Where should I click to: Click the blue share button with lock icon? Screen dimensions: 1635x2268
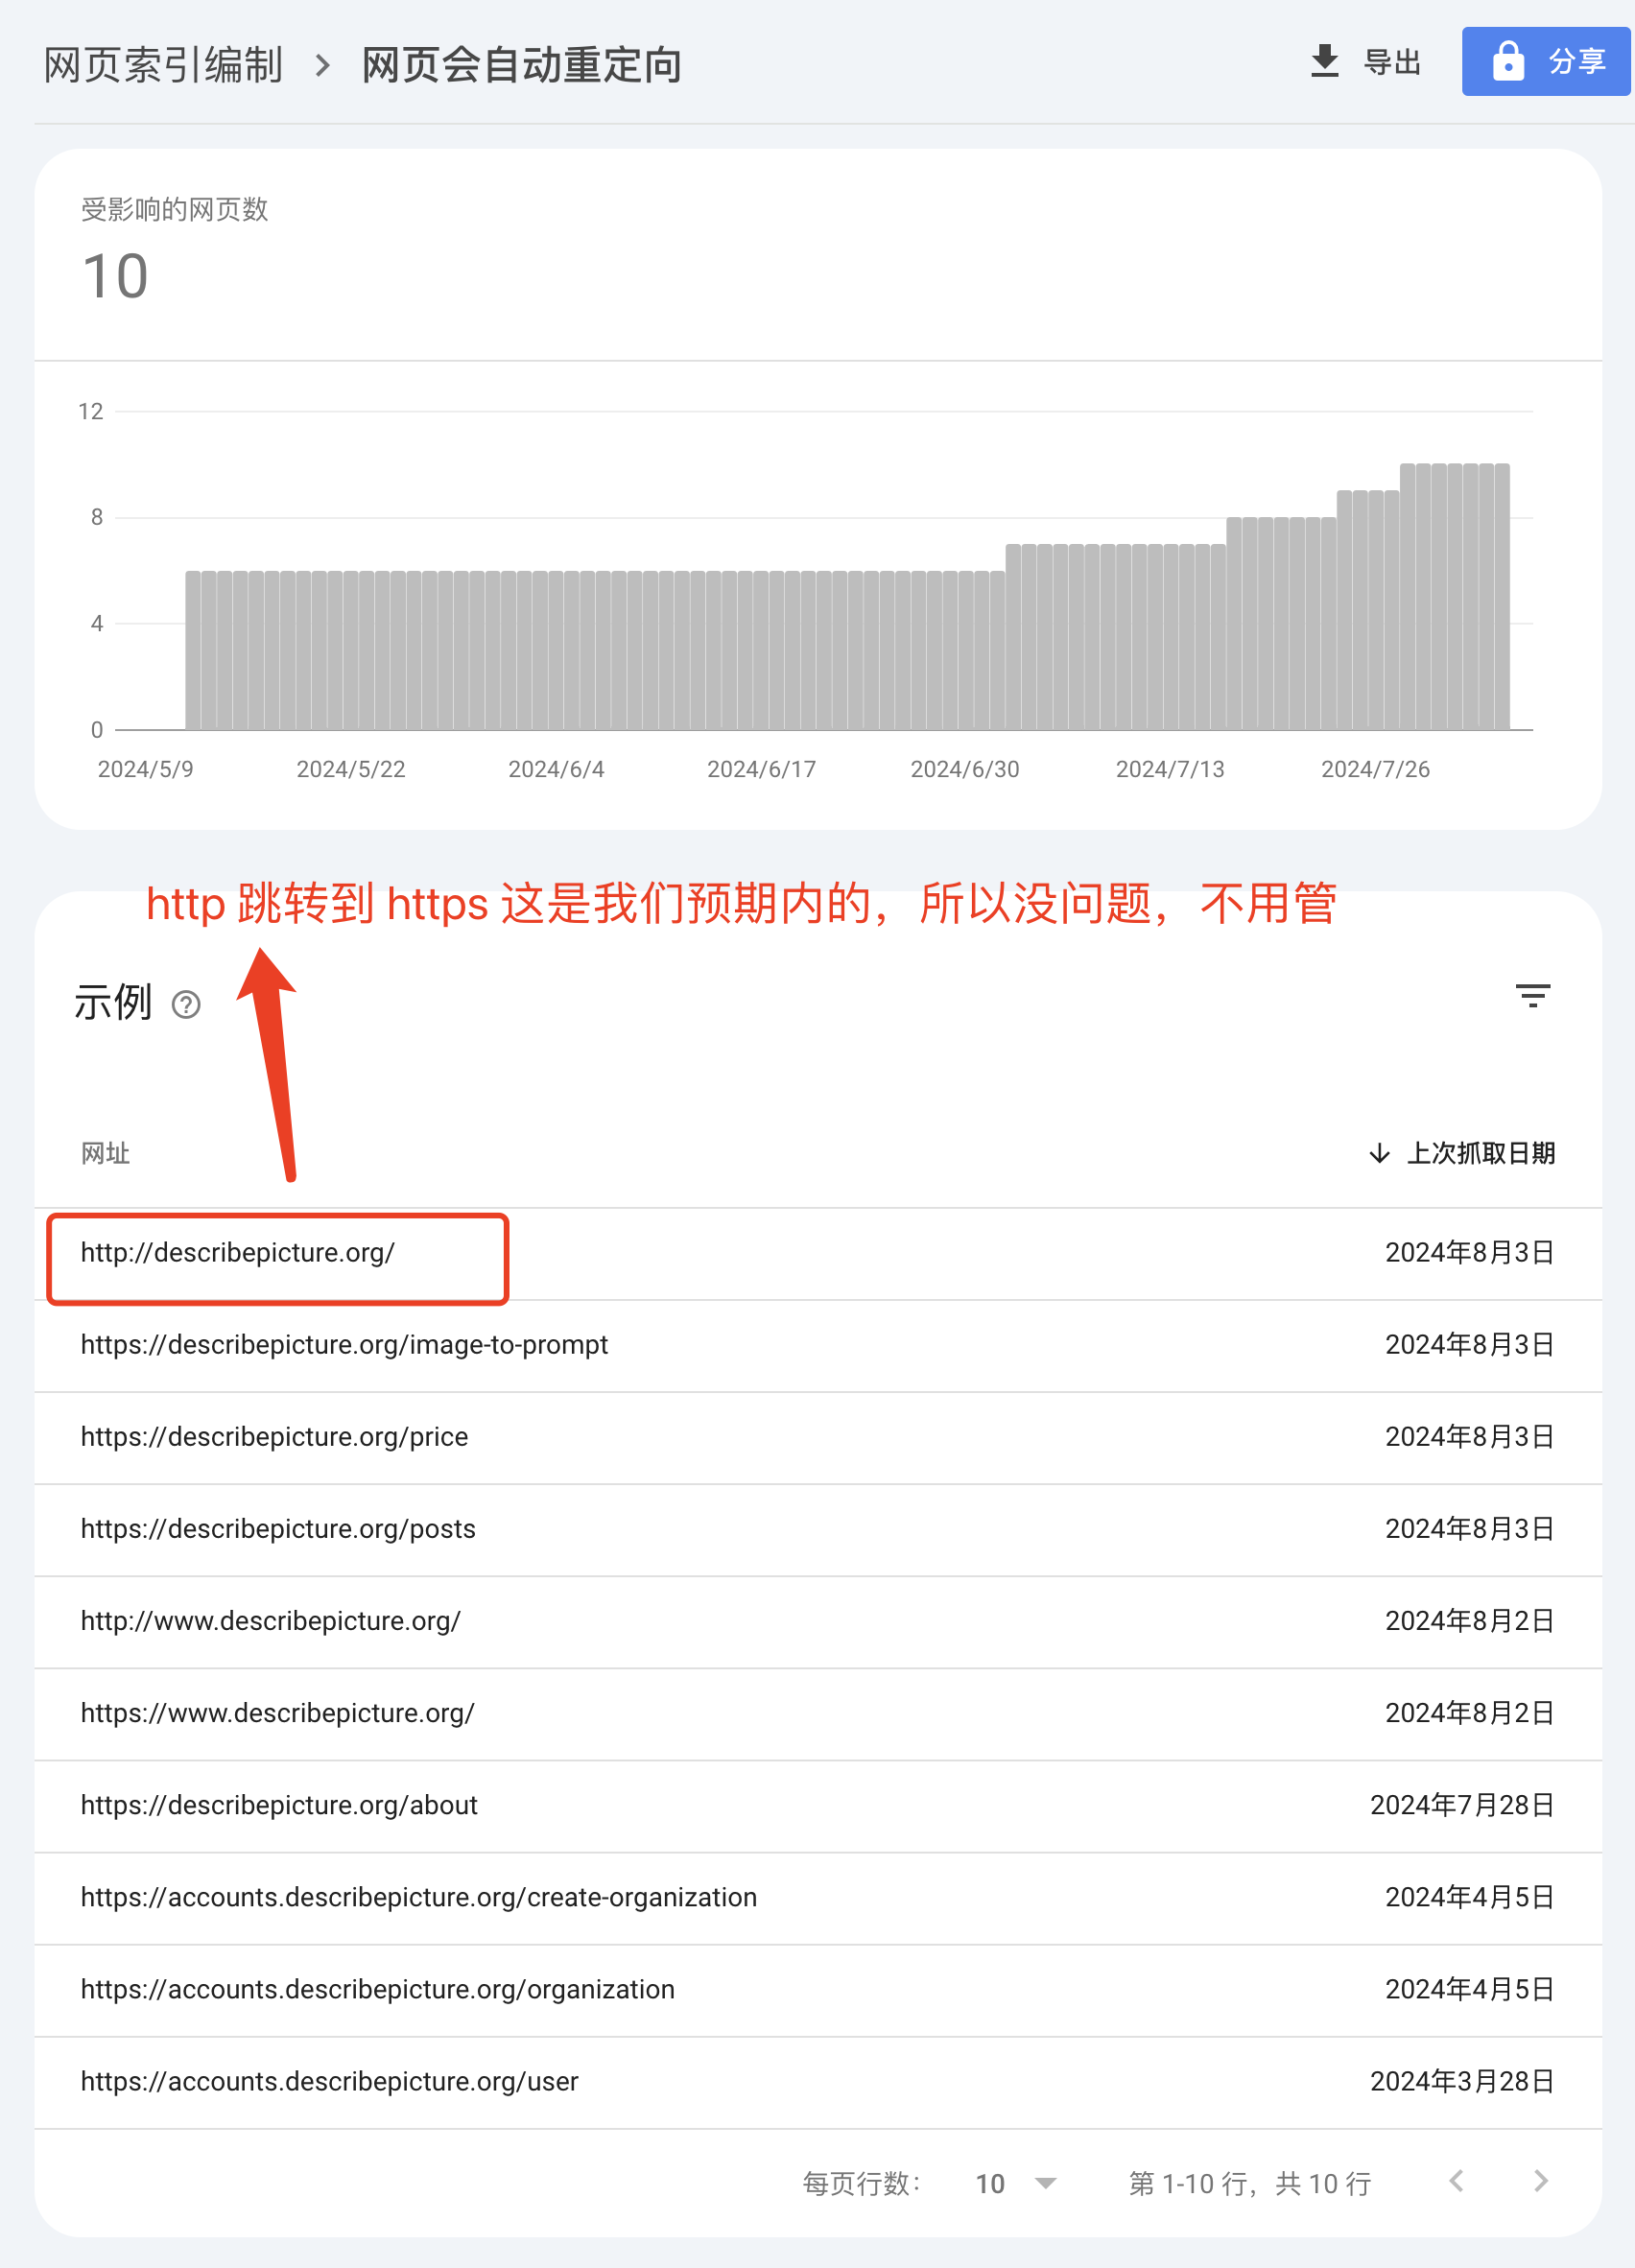click(x=1546, y=61)
